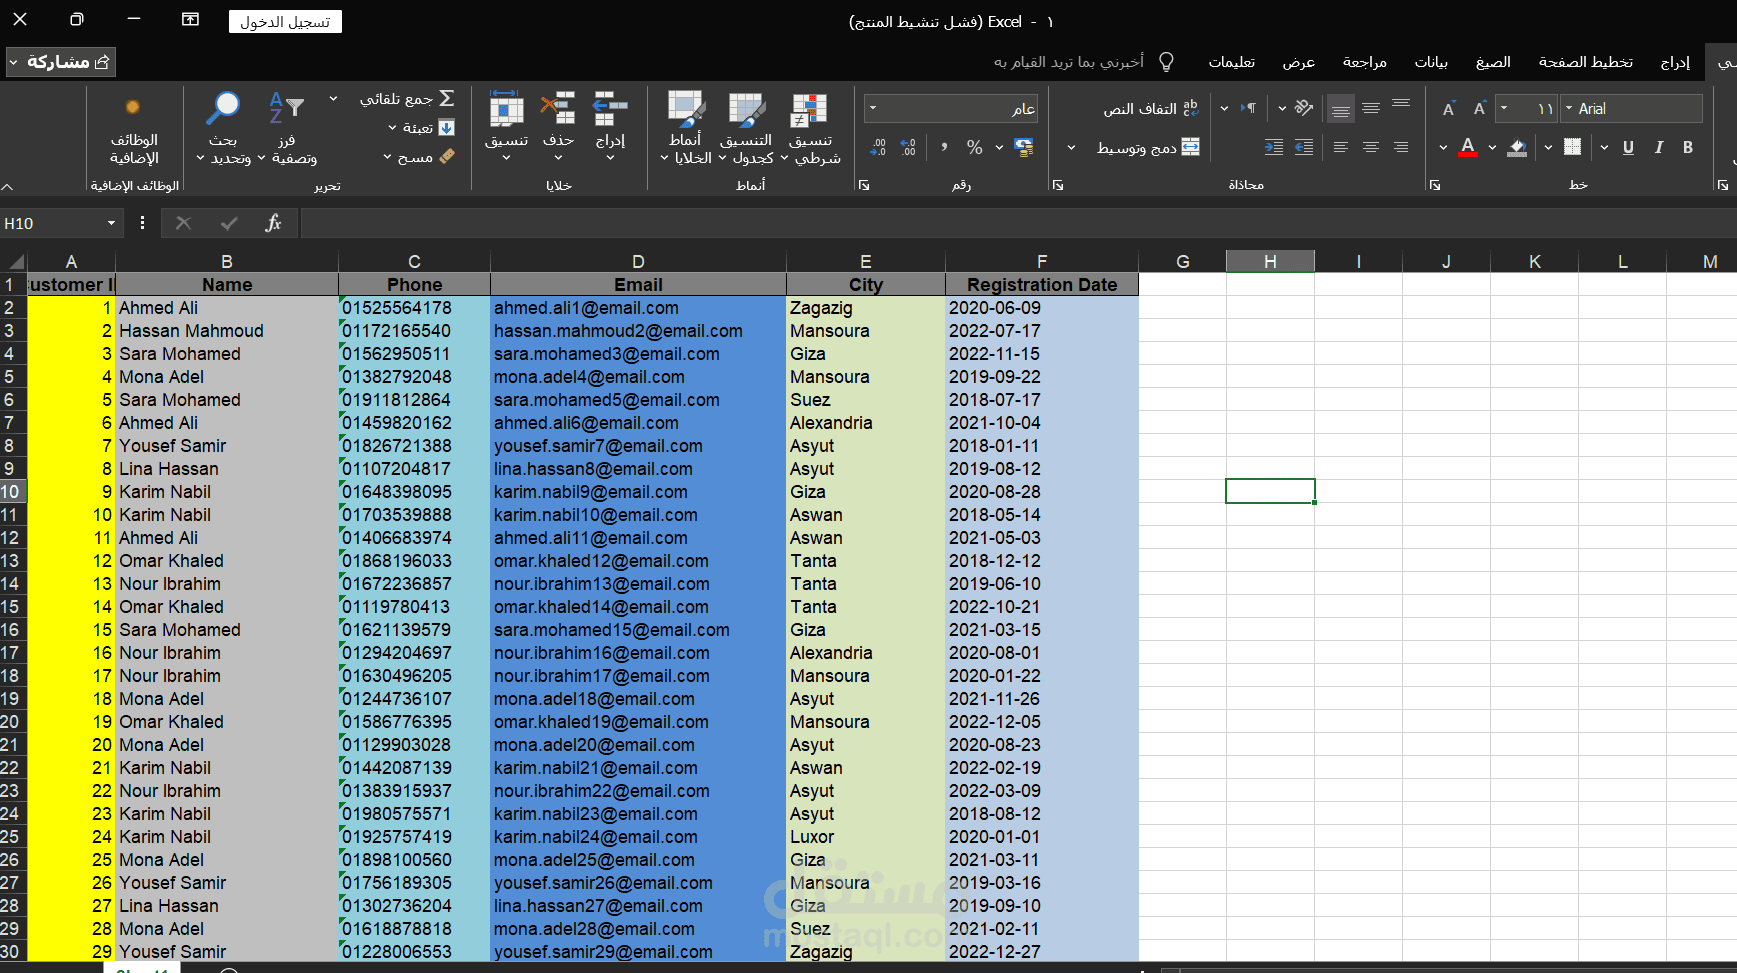The image size is (1737, 973).
Task: Click the accounting number format icon
Action: tap(1024, 147)
